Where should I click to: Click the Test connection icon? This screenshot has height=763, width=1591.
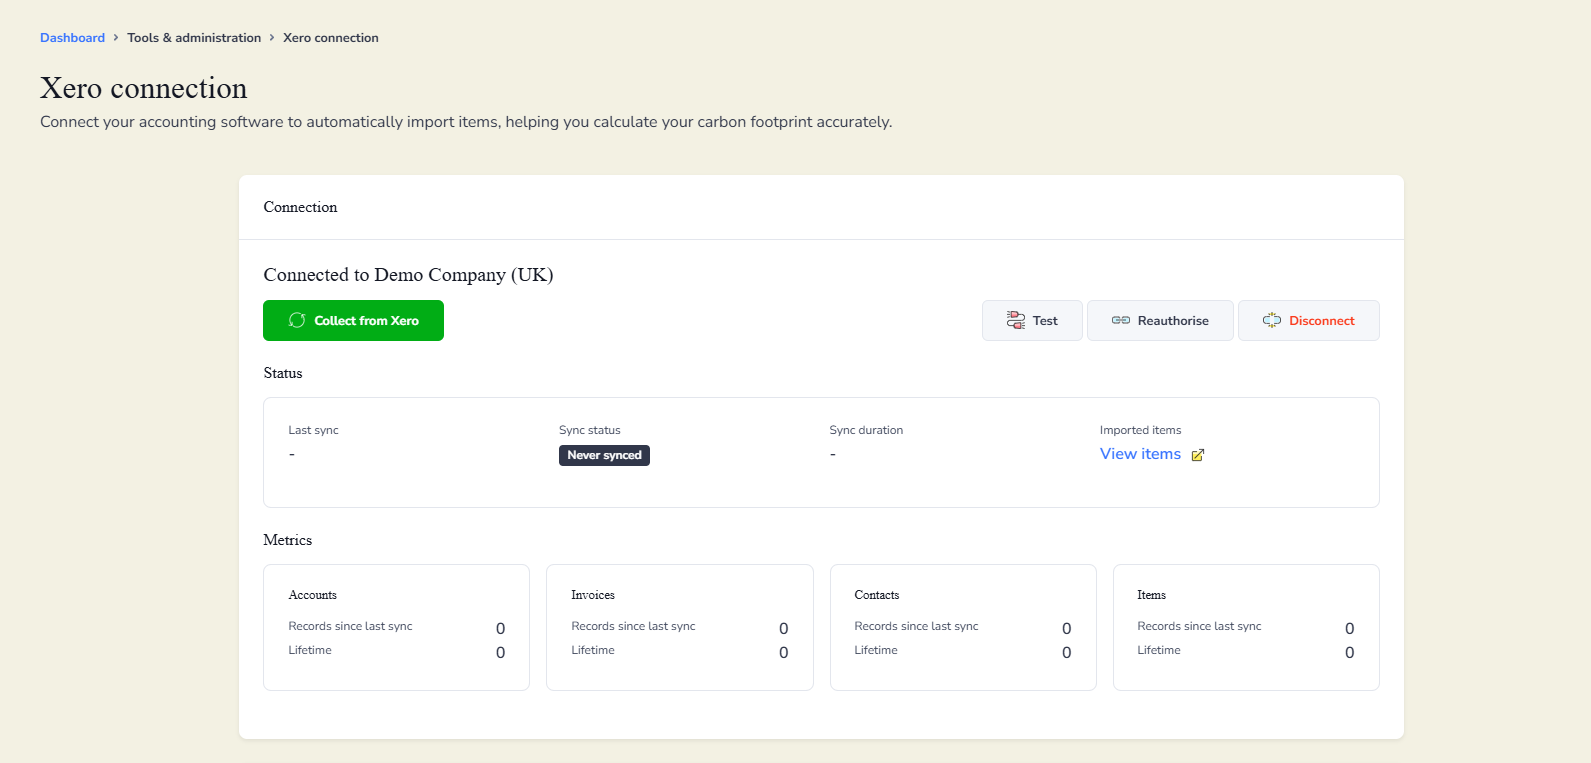point(1016,320)
